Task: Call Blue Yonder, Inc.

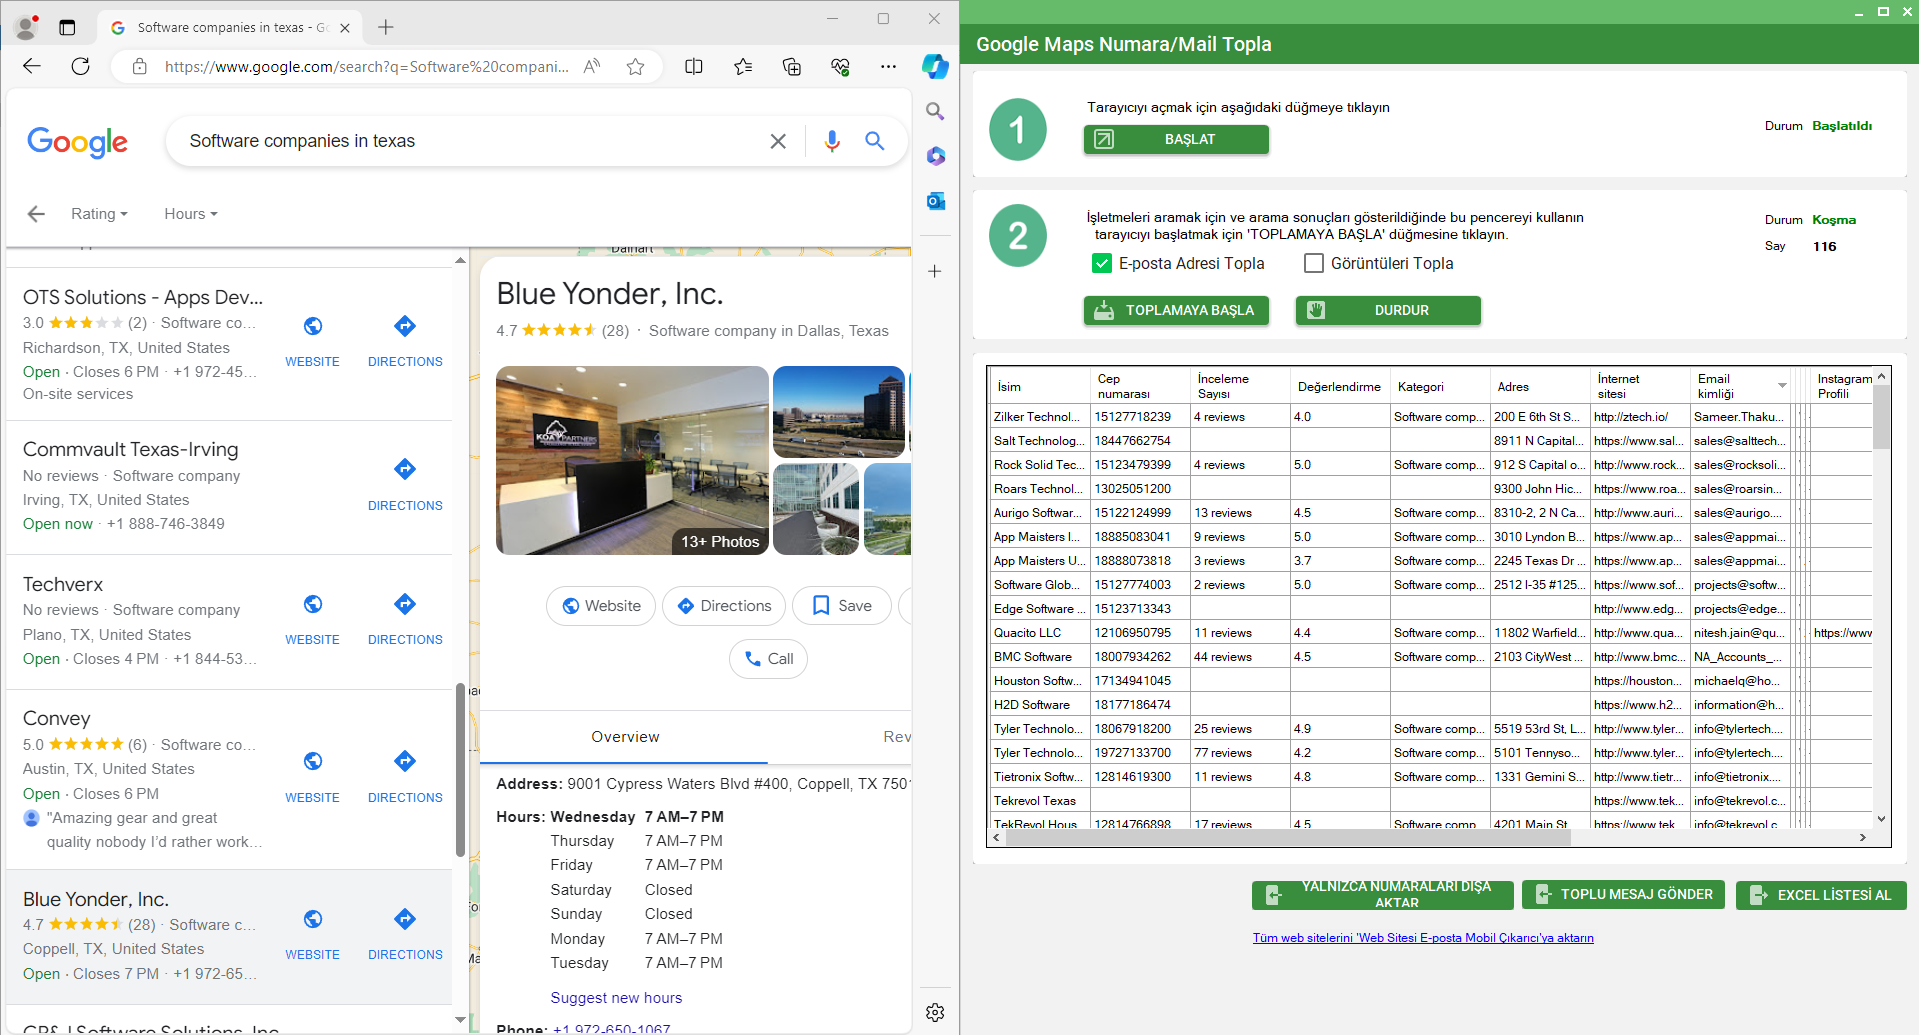Action: (x=769, y=659)
